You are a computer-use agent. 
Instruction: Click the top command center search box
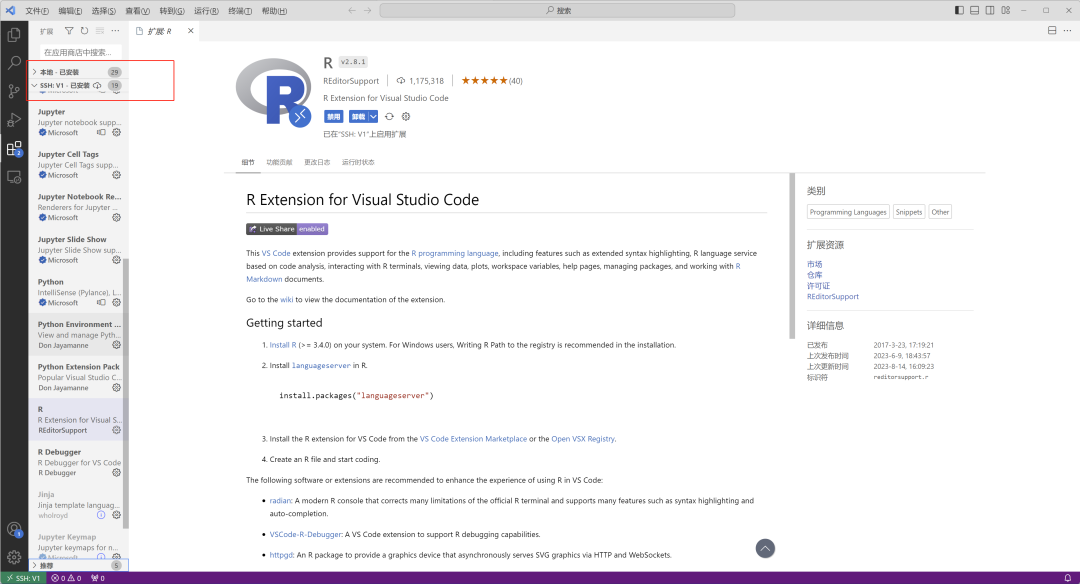557,10
